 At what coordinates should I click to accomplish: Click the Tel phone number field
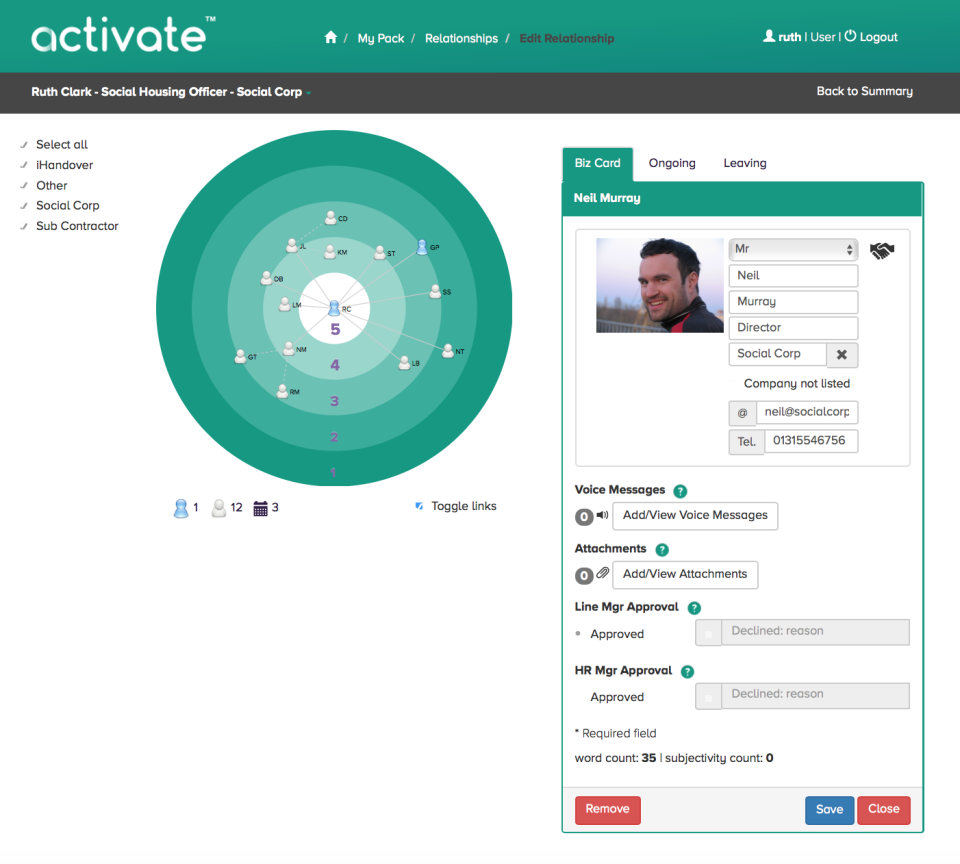click(811, 441)
